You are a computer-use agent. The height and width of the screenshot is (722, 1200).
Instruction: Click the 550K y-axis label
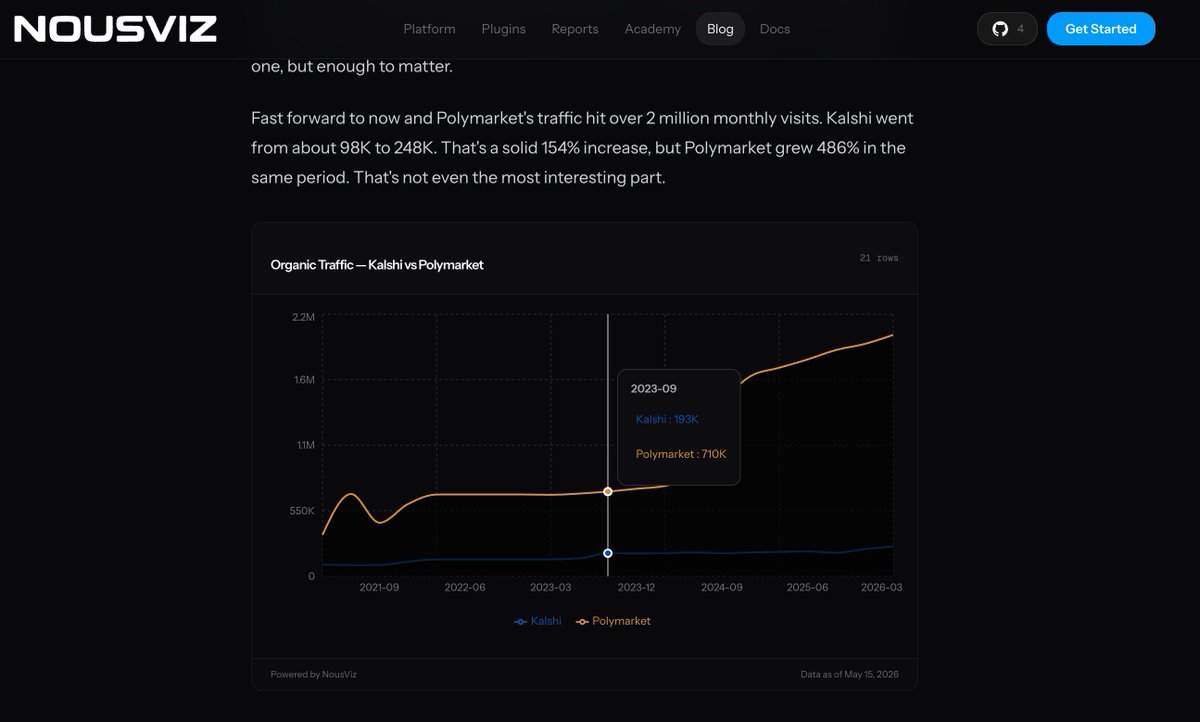click(302, 511)
